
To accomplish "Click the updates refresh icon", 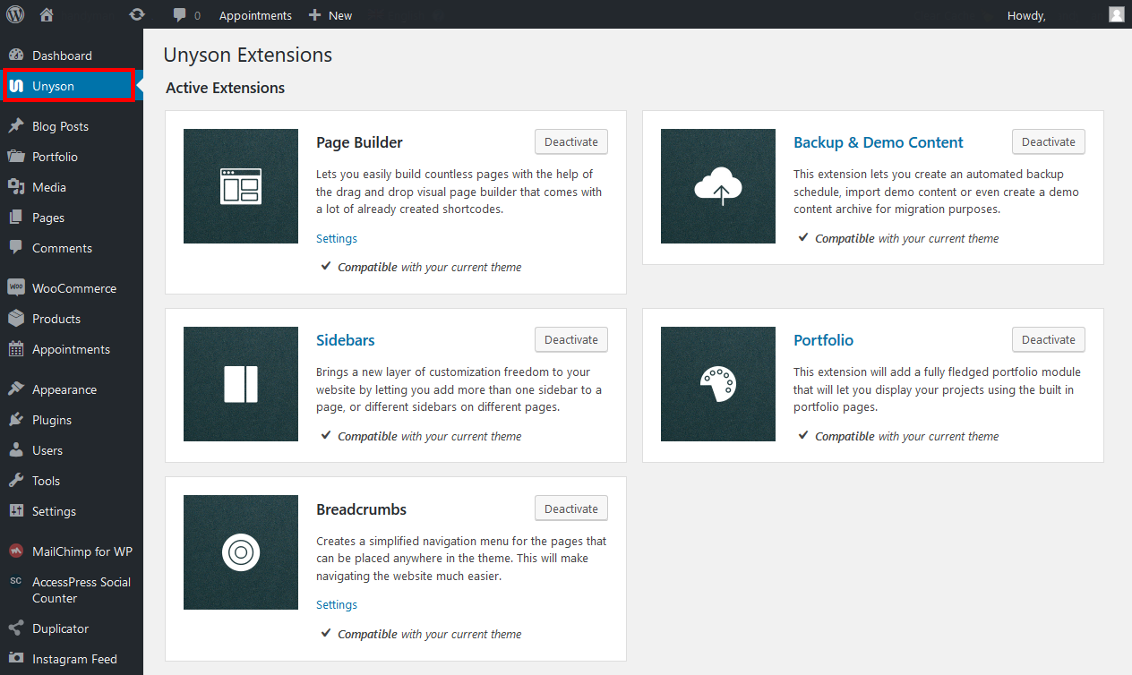I will tap(137, 15).
